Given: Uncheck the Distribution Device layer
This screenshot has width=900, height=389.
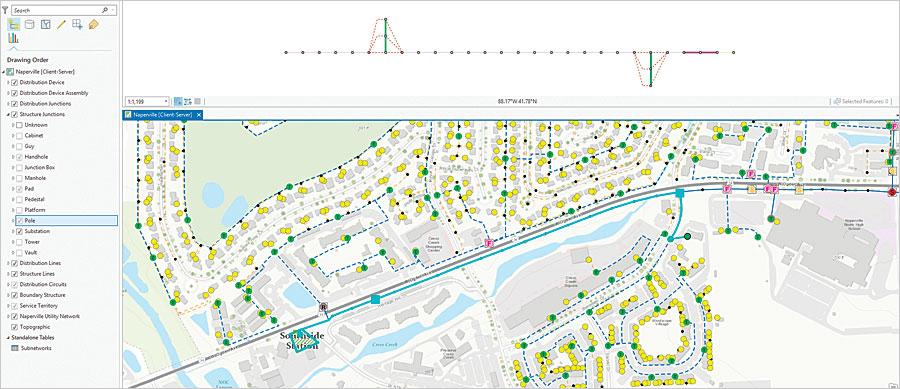Looking at the screenshot, I should click(x=14, y=82).
